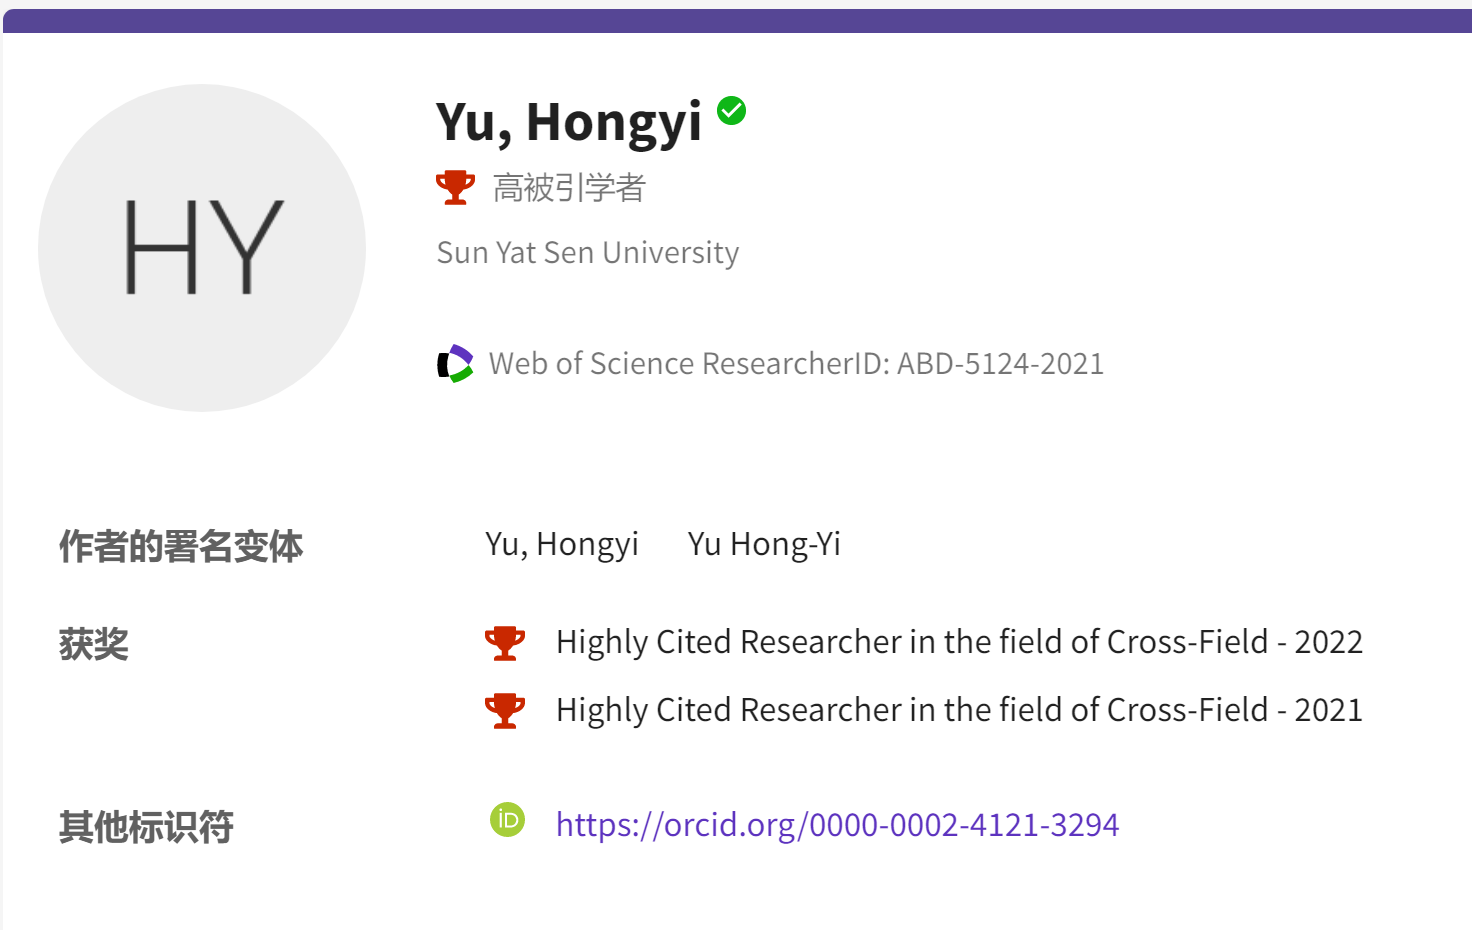Click the green ORCID iD icon

[x=507, y=820]
